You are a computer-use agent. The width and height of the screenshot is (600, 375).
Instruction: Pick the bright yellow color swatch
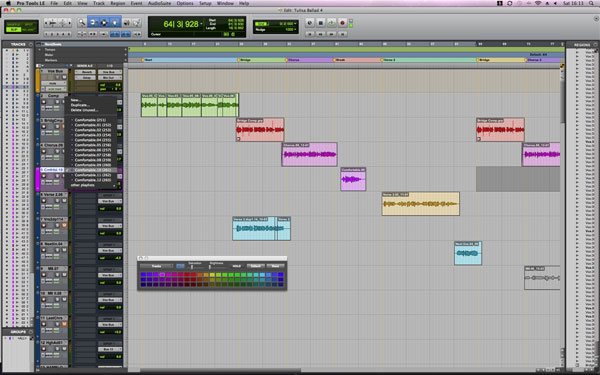click(x=212, y=275)
